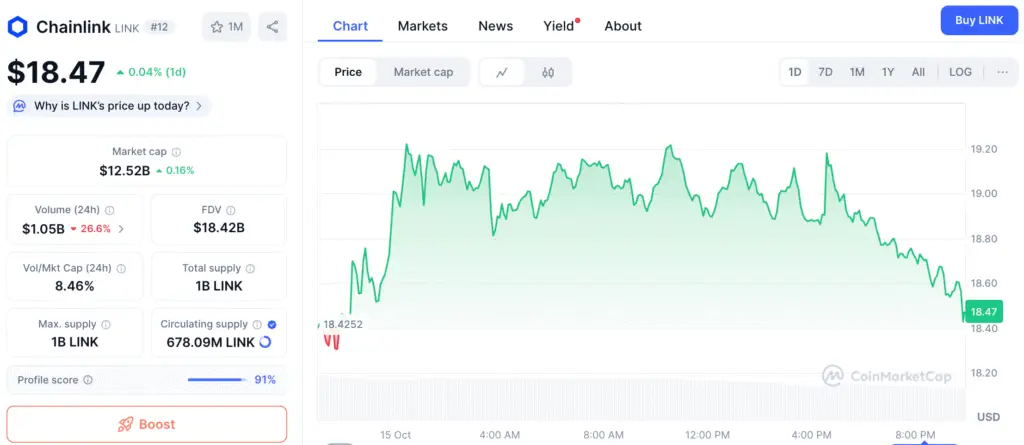Click the Chainlink logo icon

(x=17, y=27)
